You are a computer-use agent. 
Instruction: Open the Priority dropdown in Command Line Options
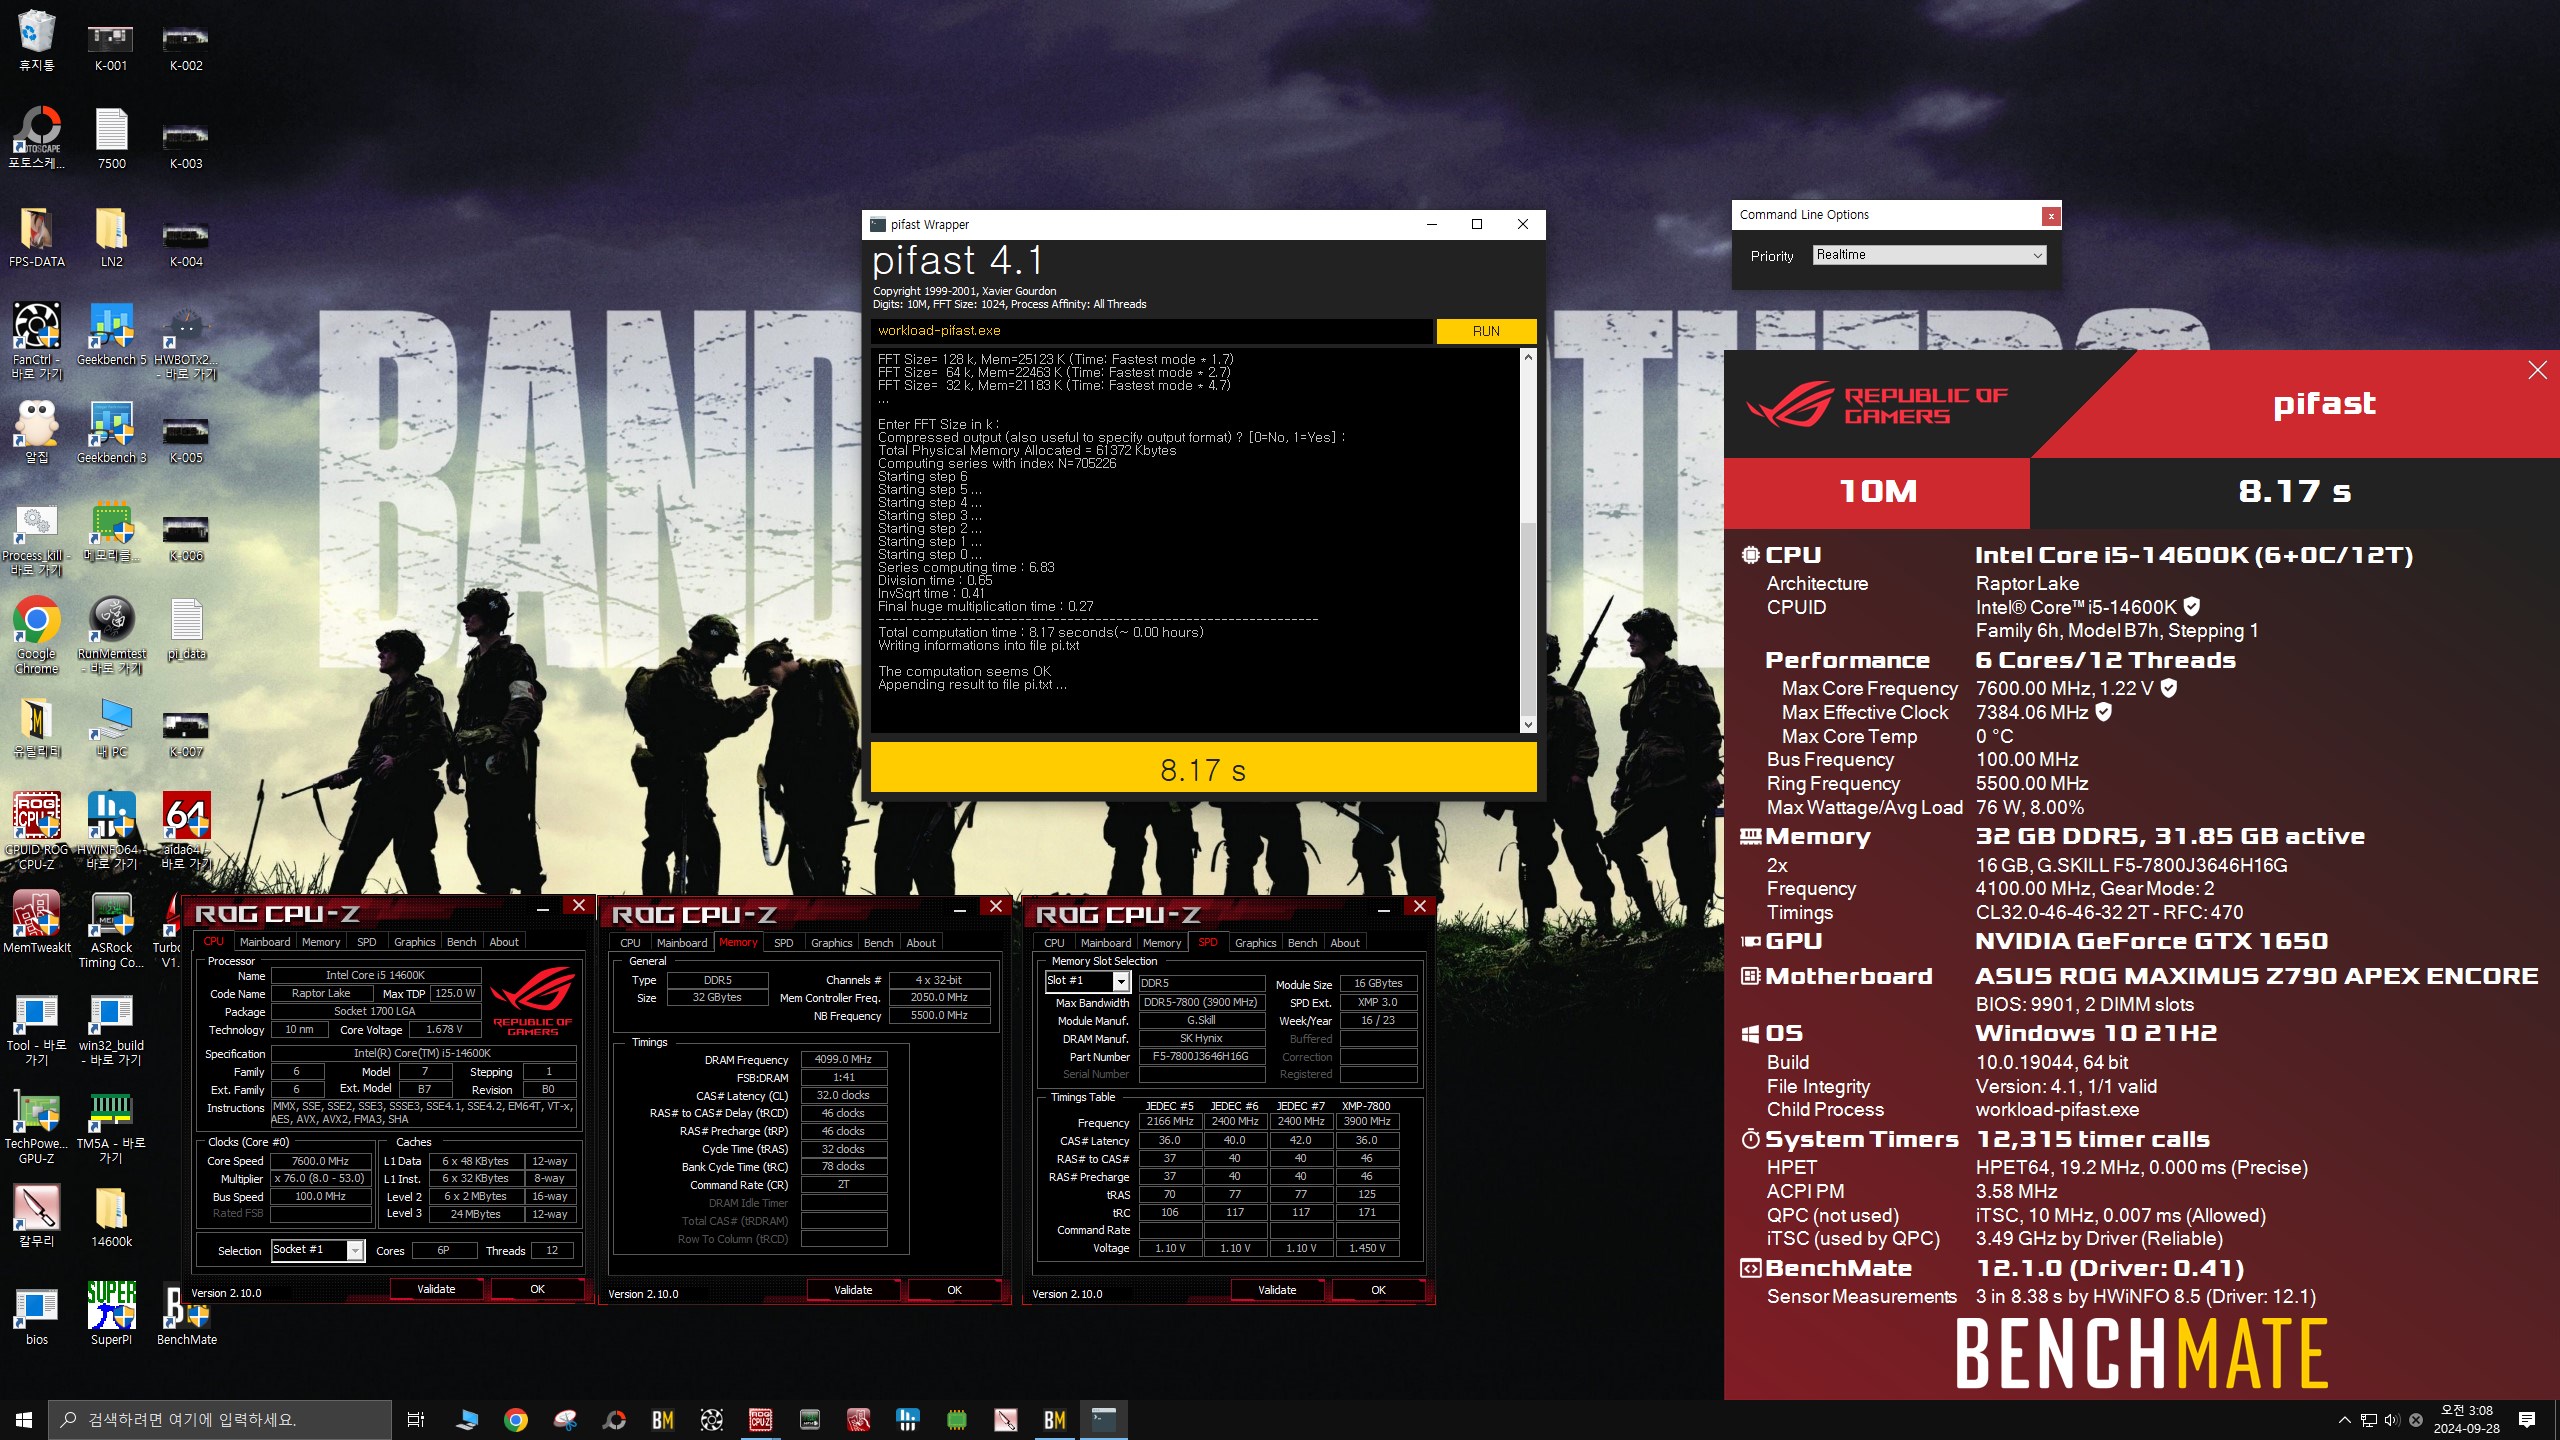point(1929,255)
